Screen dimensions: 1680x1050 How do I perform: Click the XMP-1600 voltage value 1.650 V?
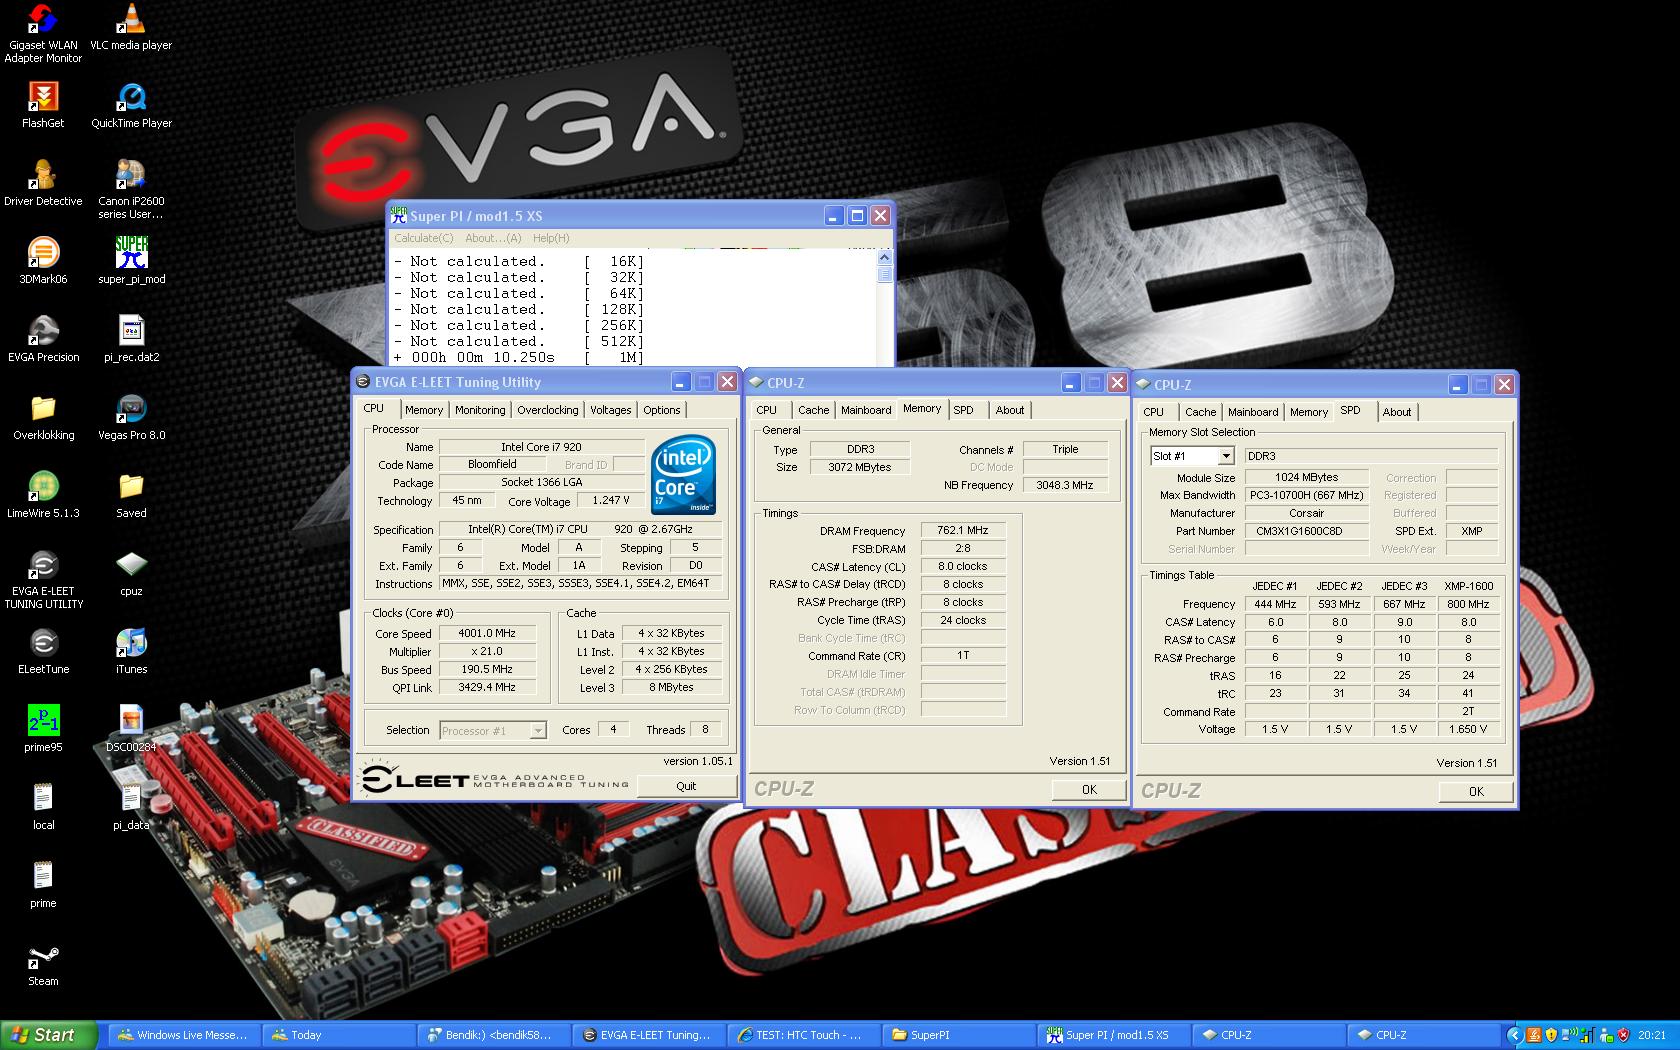tap(1468, 729)
